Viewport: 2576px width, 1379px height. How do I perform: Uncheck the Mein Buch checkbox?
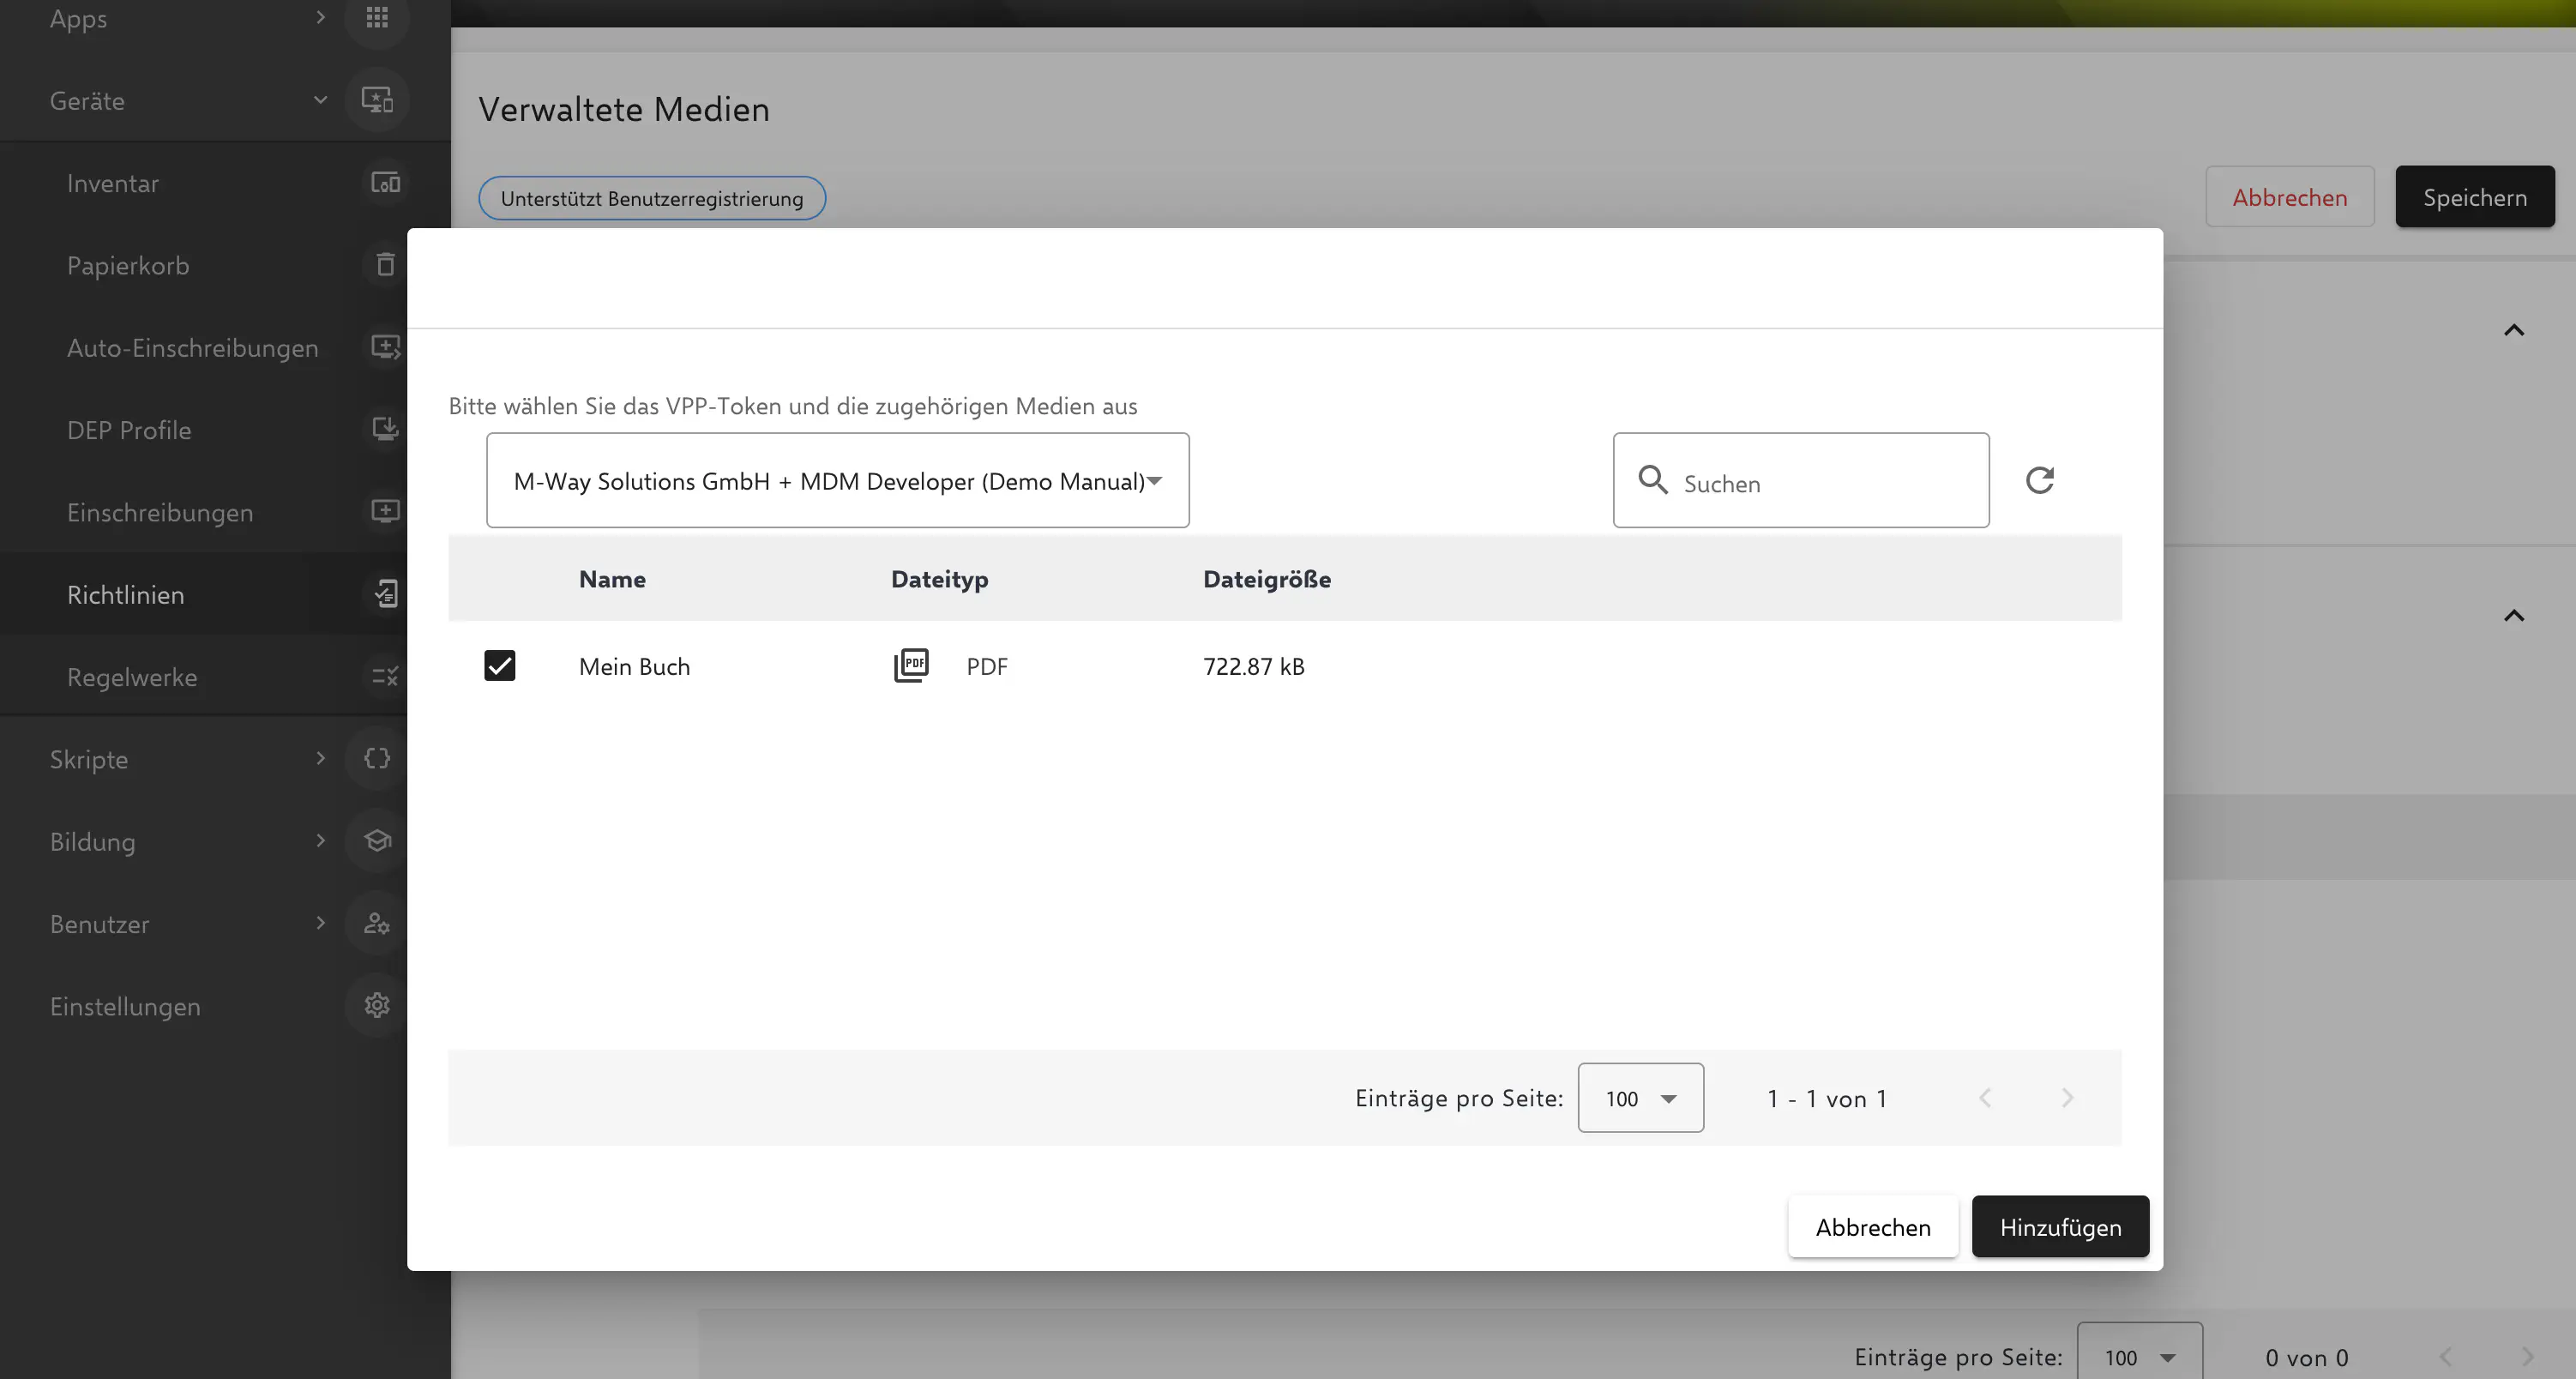pos(499,666)
